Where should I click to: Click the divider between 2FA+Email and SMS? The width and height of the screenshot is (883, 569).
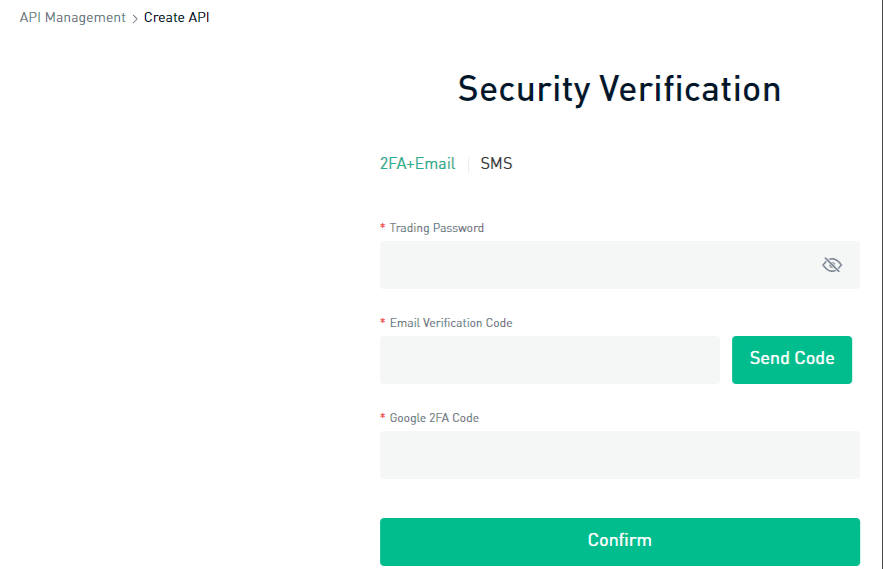(468, 164)
